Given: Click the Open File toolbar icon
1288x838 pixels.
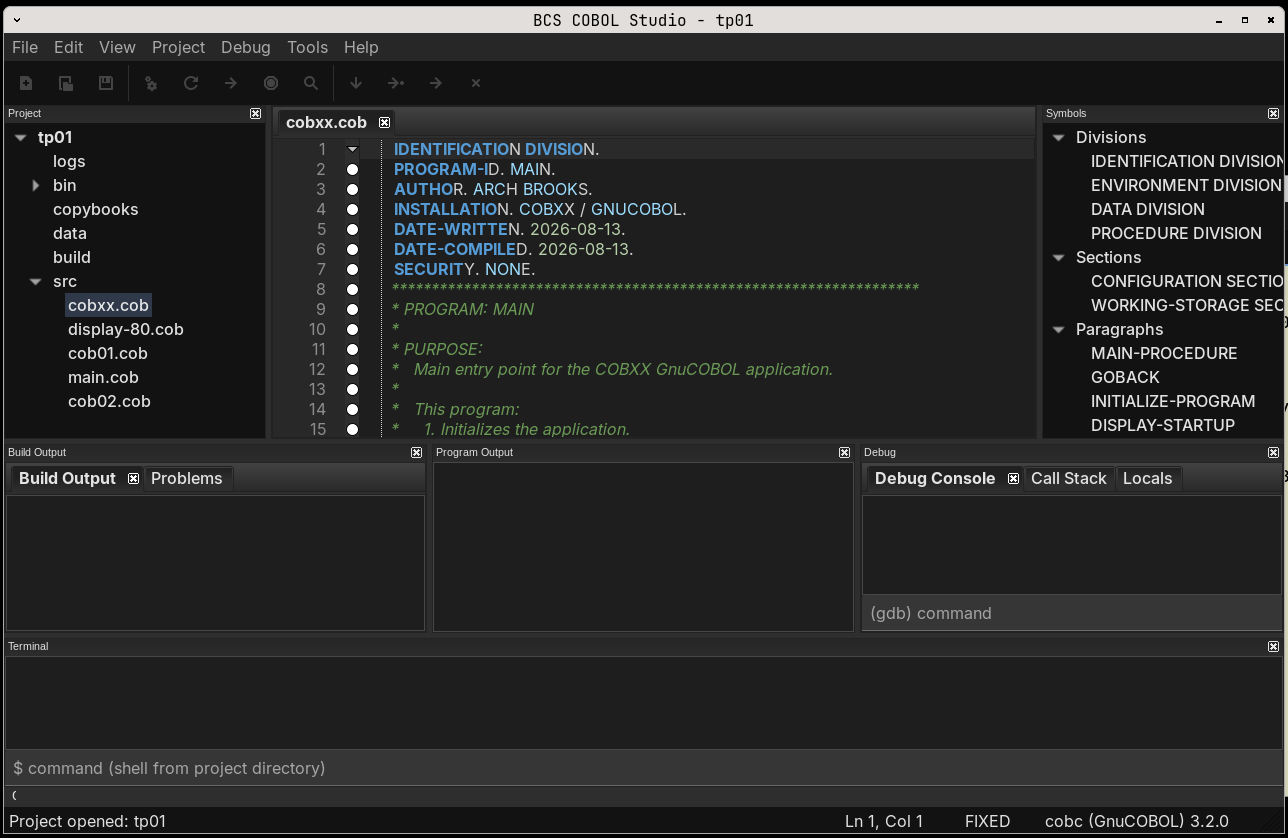Looking at the screenshot, I should tap(66, 83).
